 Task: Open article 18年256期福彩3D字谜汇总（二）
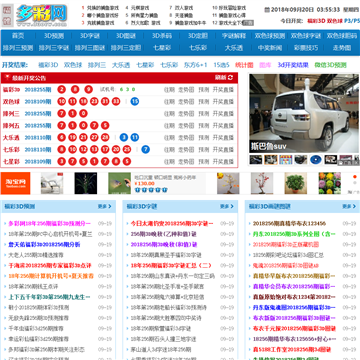pyautogui.click(x=171, y=266)
